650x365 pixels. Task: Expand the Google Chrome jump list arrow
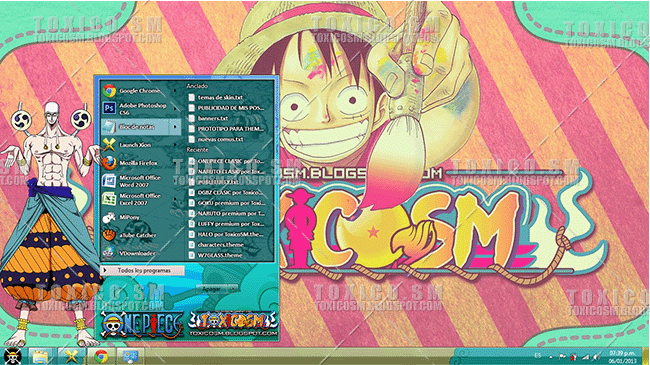pyautogui.click(x=175, y=91)
